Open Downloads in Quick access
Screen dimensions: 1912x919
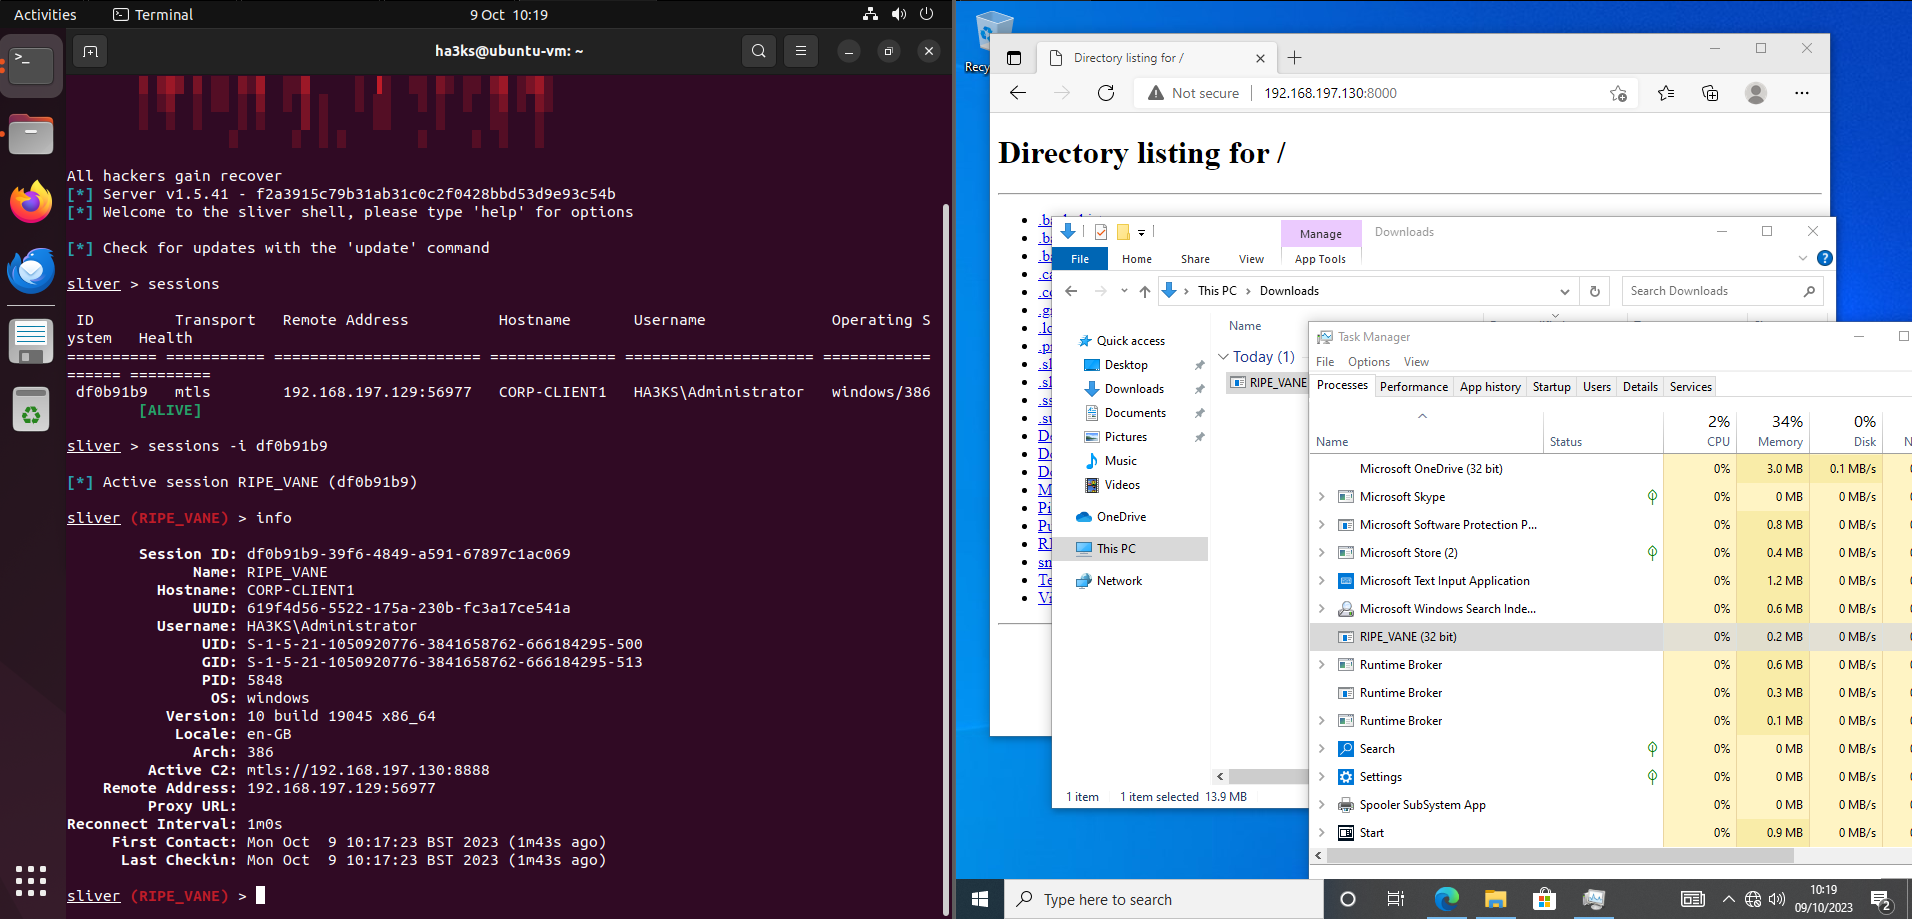point(1134,389)
